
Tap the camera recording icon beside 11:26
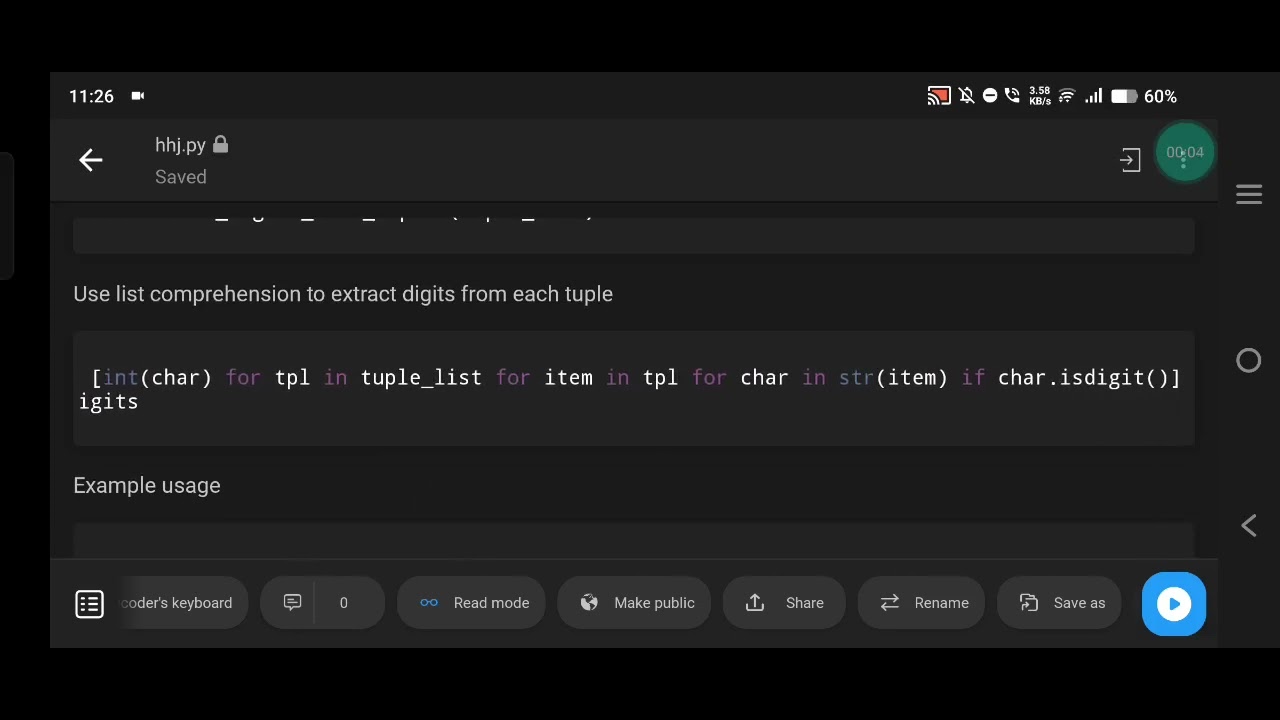coord(138,96)
